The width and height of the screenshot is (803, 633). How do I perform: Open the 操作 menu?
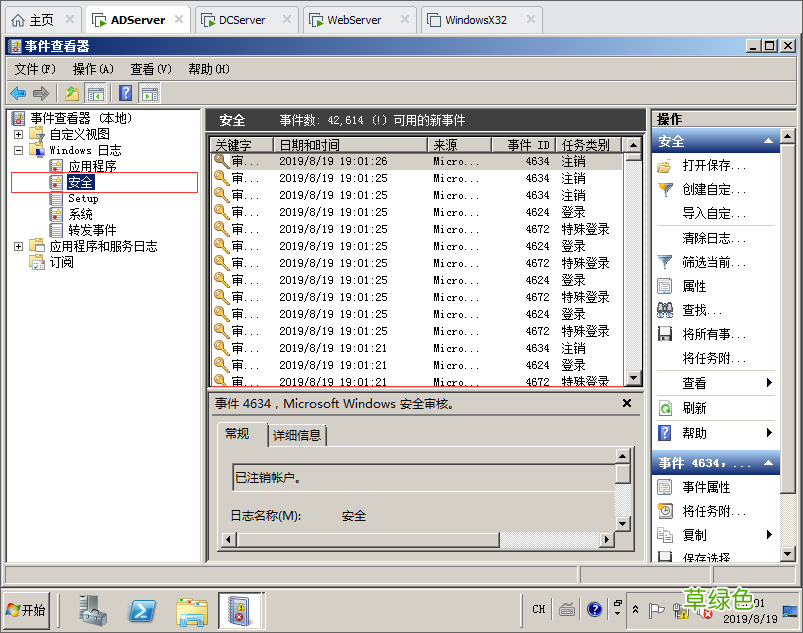coord(91,69)
